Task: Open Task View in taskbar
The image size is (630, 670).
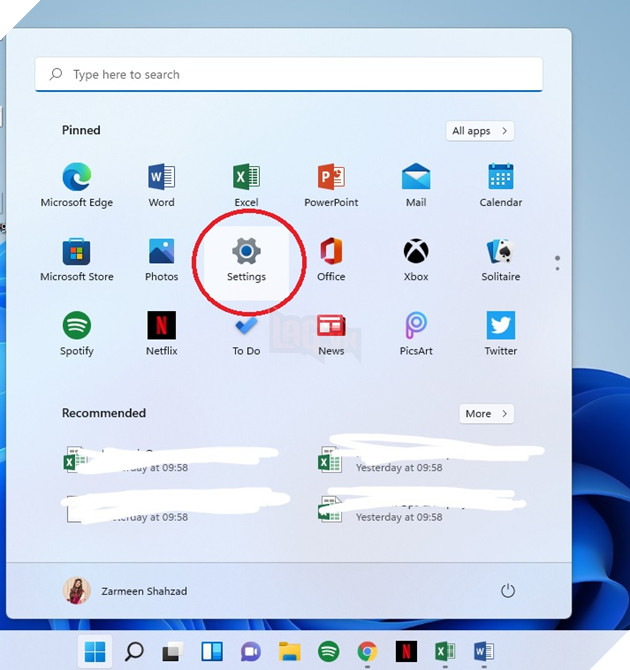Action: [173, 652]
